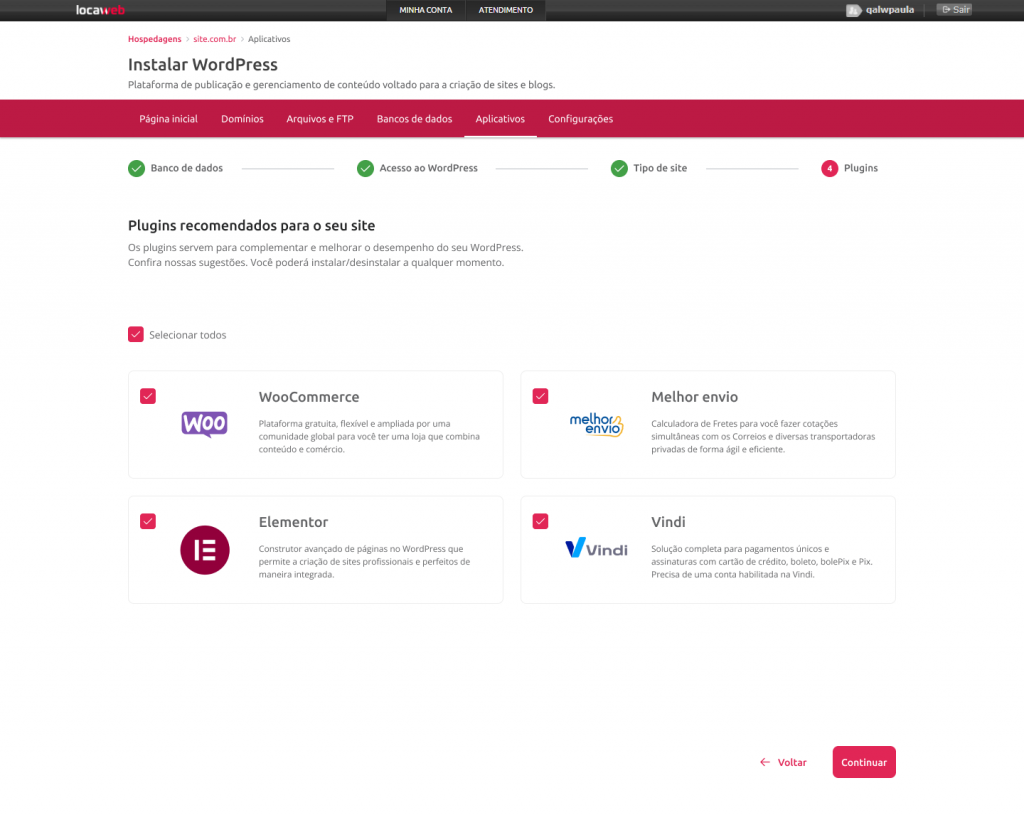Switch to the Domínios tab
This screenshot has height=815, width=1024.
[x=242, y=119]
